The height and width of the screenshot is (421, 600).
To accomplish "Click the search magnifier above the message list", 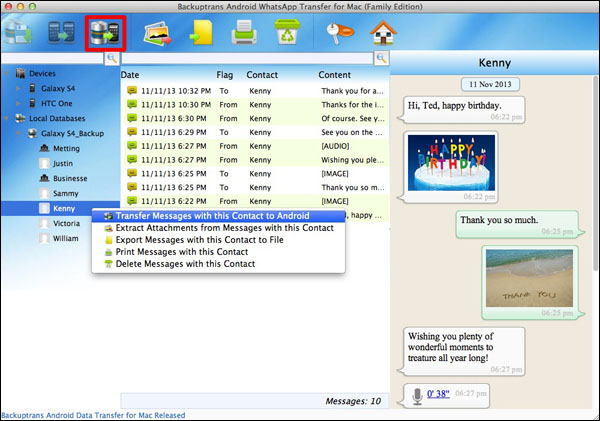I will click(381, 58).
